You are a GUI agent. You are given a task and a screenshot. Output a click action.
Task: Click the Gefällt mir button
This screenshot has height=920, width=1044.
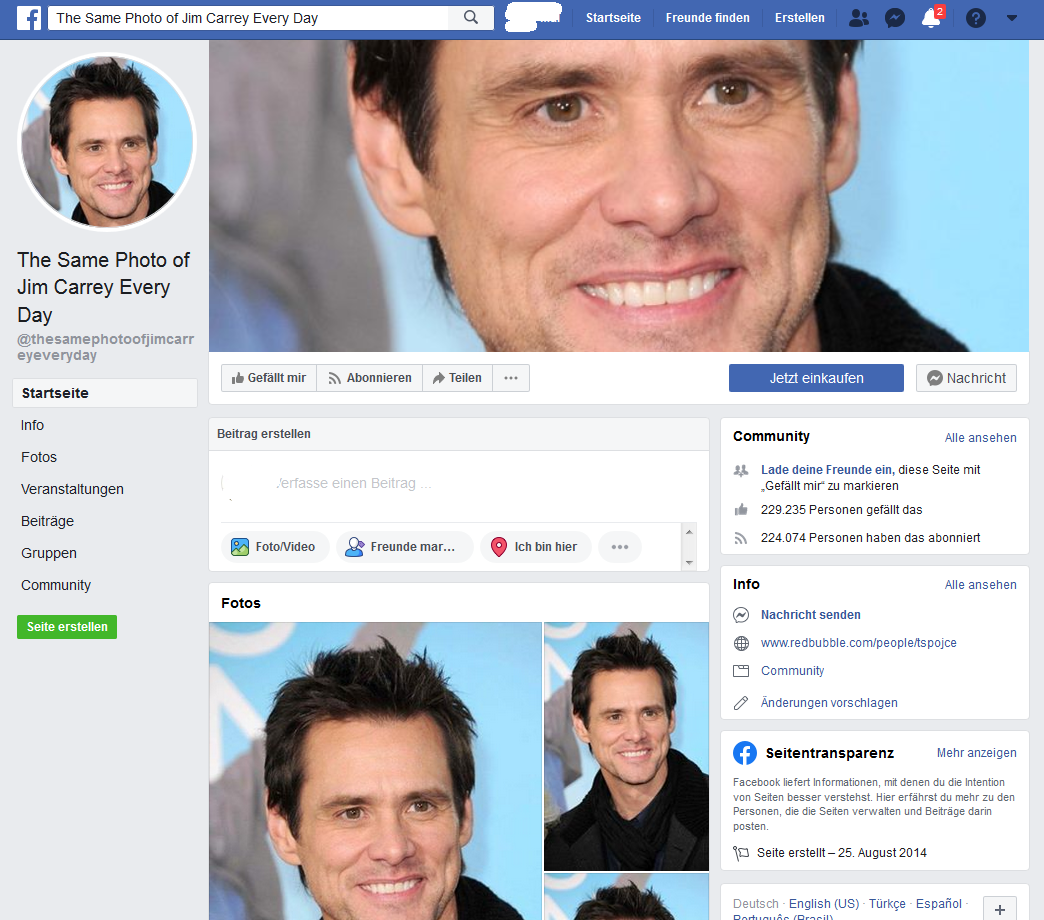tap(268, 377)
